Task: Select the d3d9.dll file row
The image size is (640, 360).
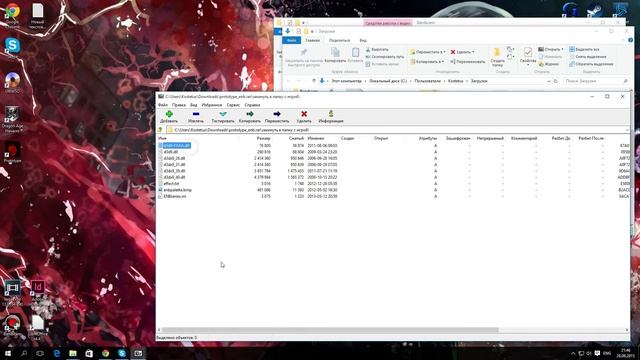Action: (x=171, y=152)
